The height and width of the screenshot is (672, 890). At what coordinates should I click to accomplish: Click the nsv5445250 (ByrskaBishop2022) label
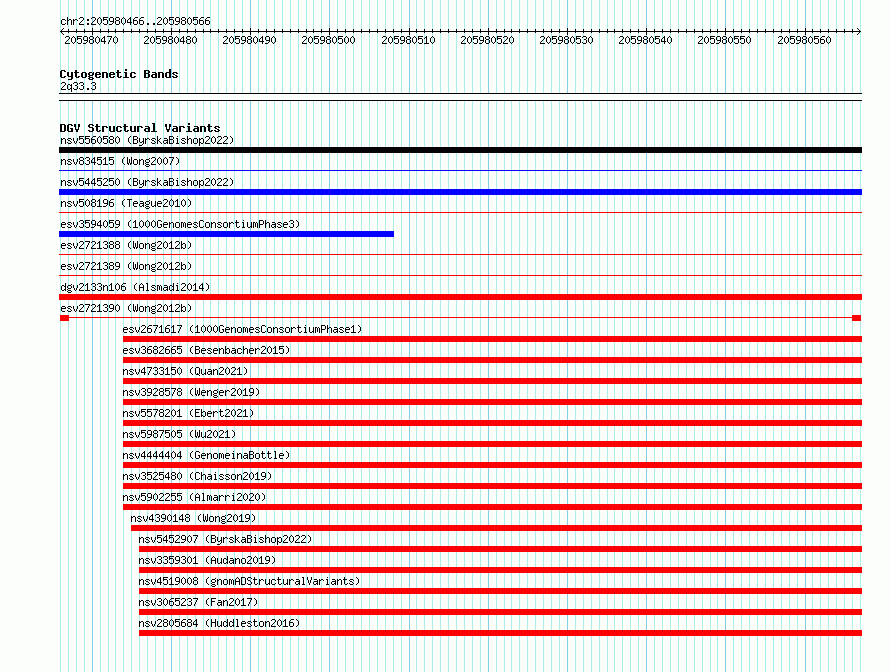147,182
